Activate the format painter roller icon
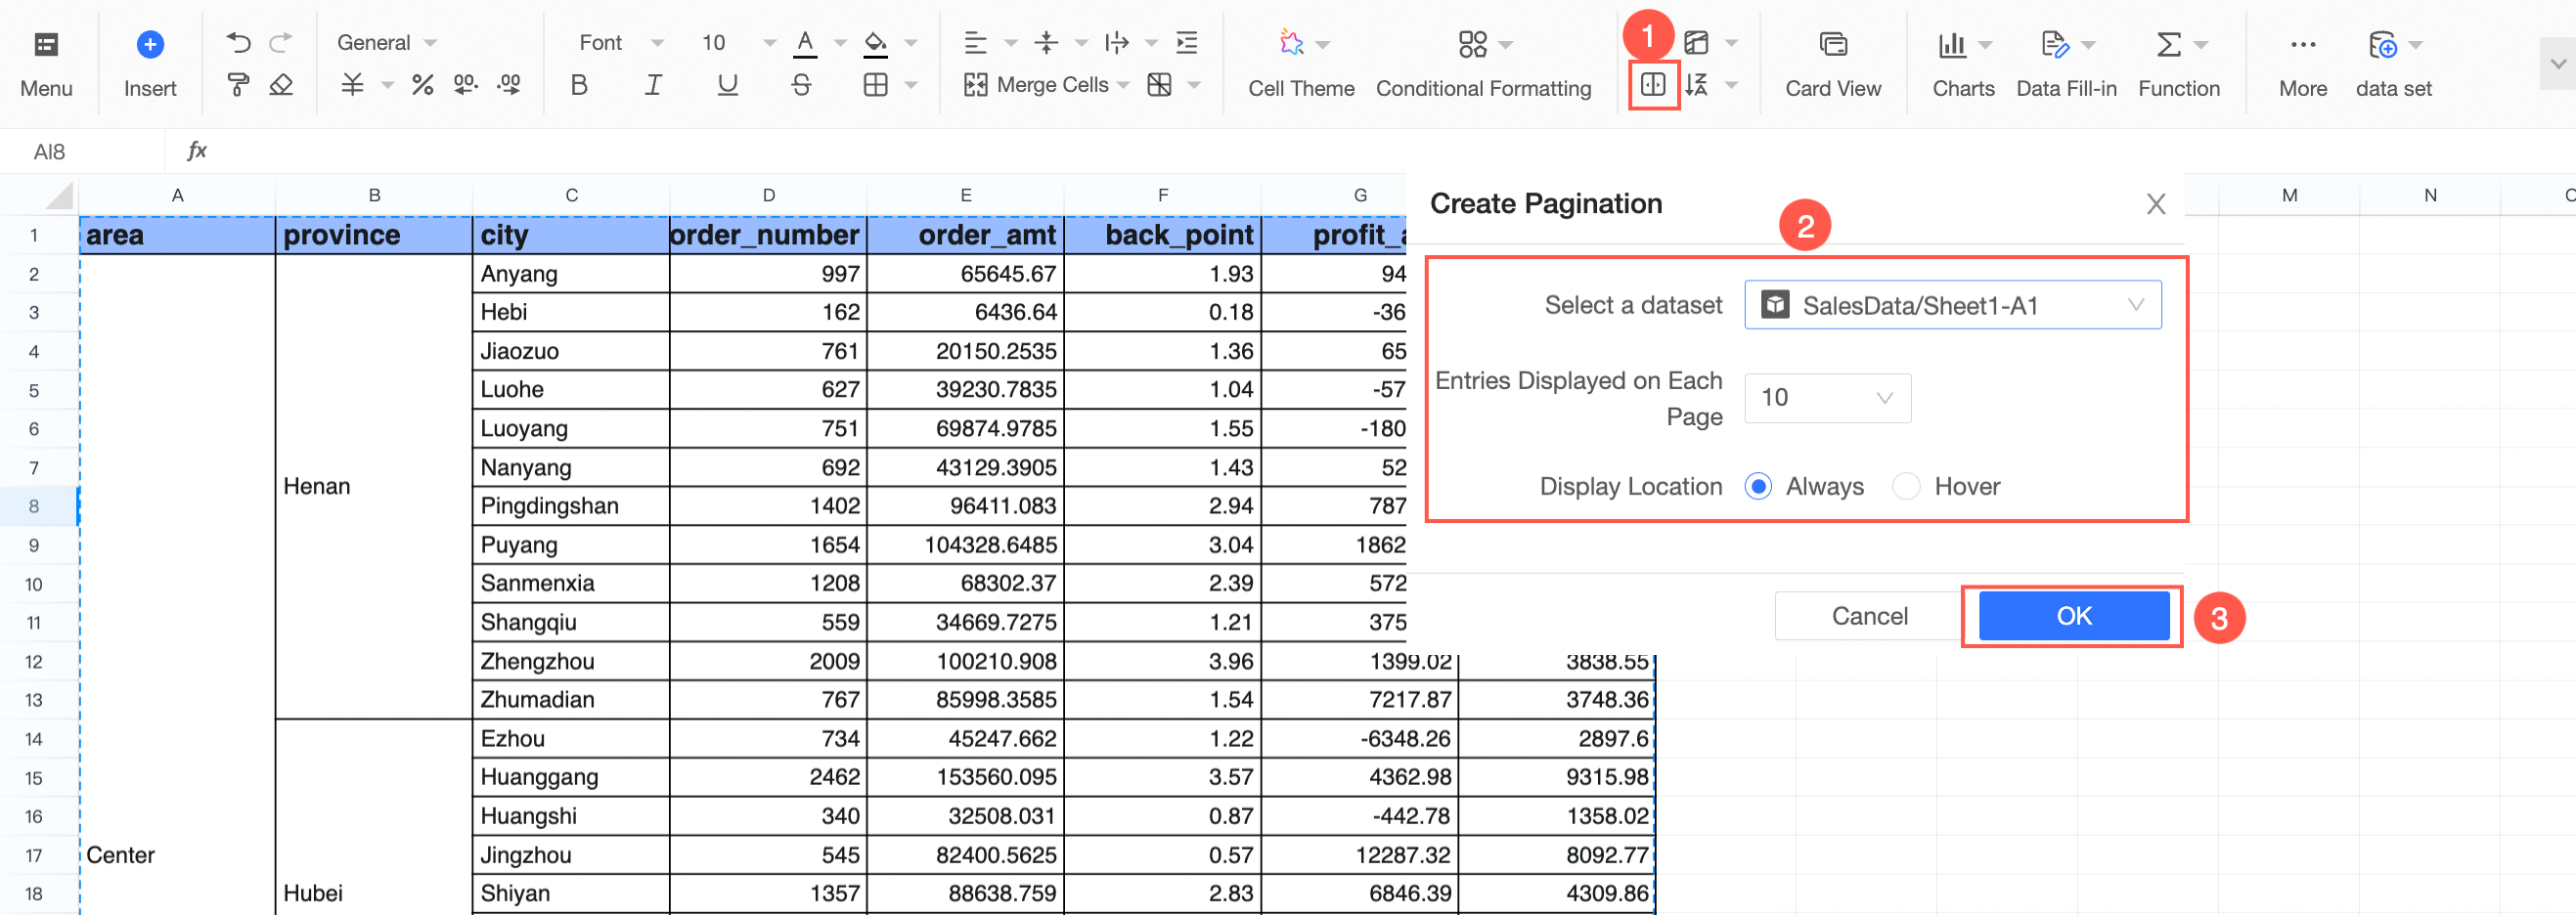 pyautogui.click(x=238, y=85)
